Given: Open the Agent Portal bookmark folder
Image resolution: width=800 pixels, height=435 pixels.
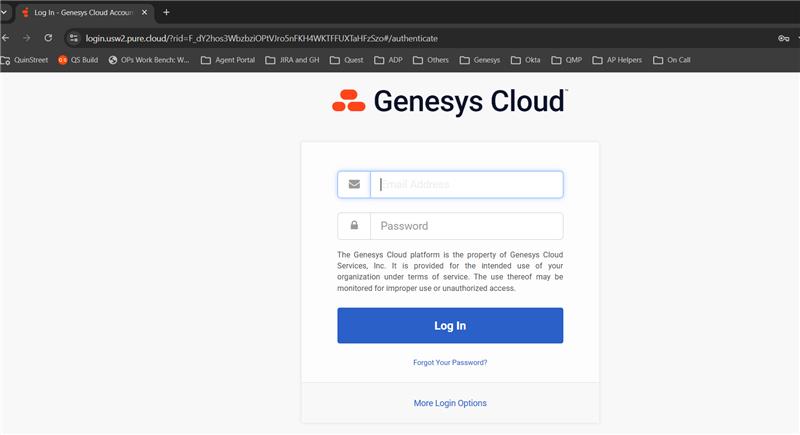Looking at the screenshot, I should coord(228,60).
